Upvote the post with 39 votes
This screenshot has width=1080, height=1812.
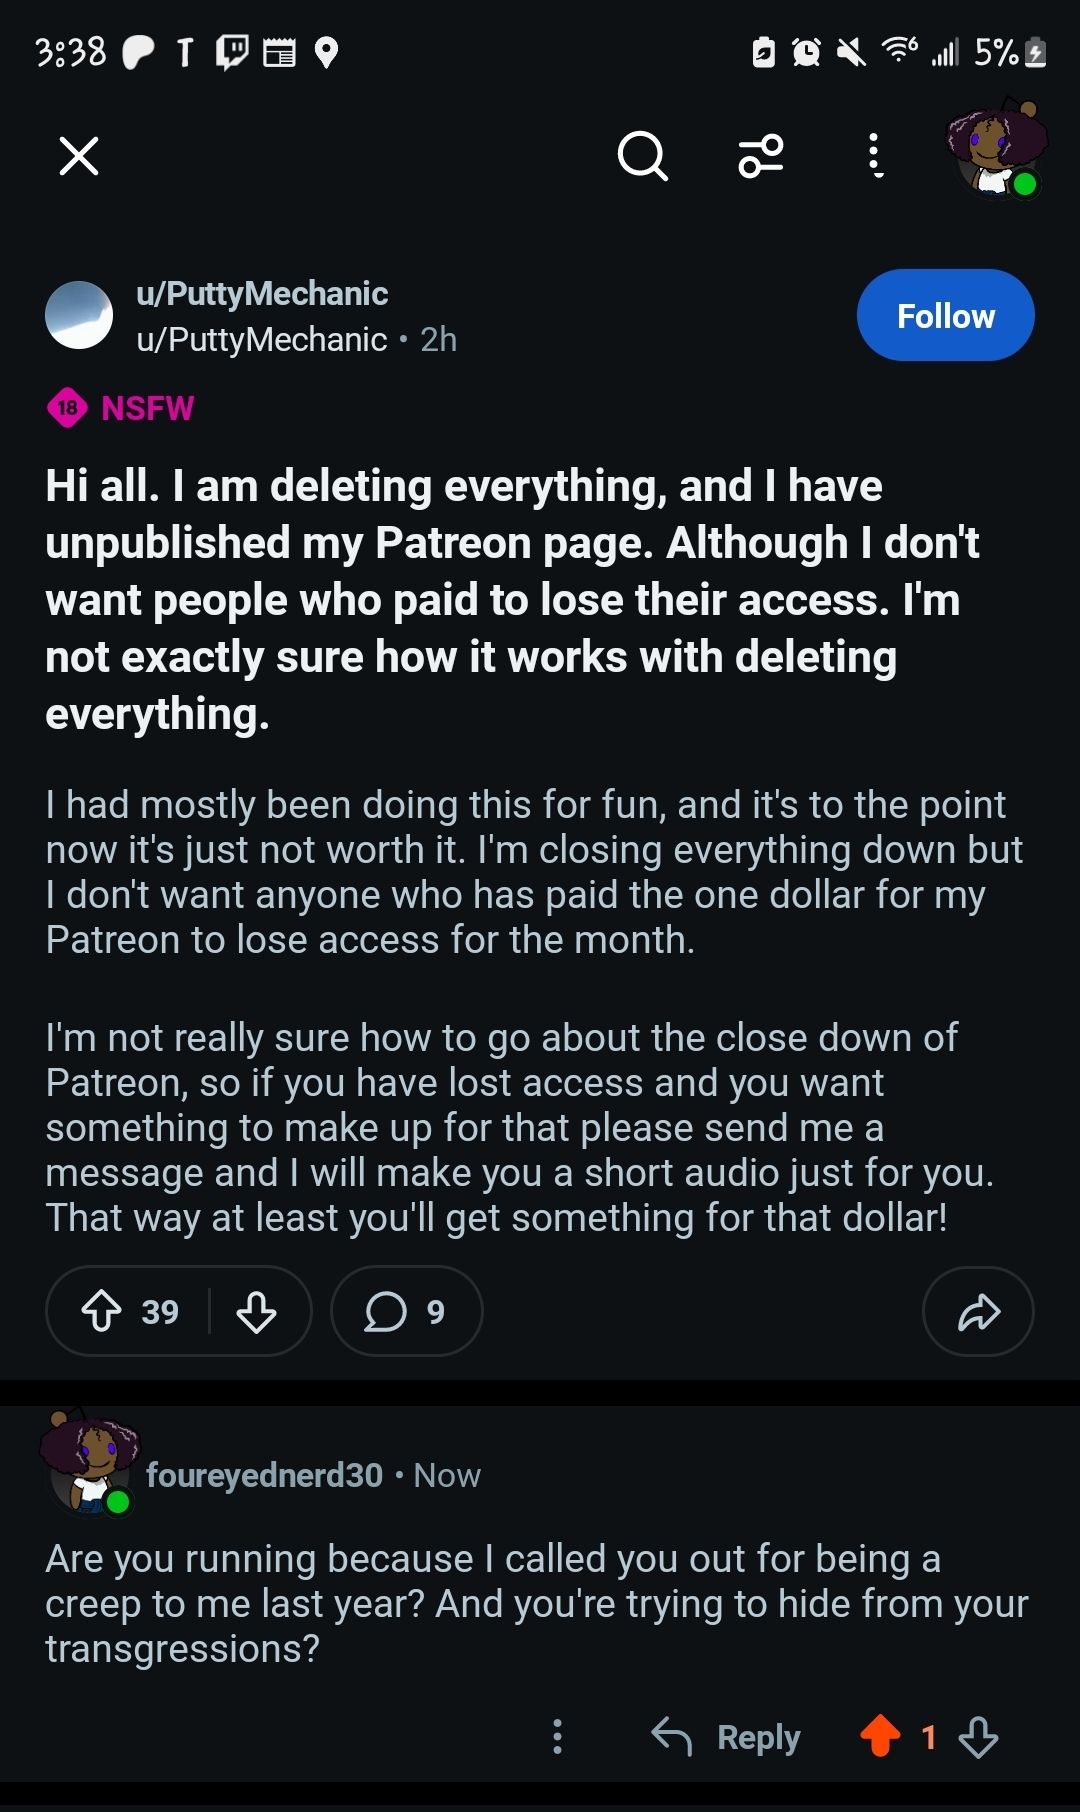coord(102,1311)
